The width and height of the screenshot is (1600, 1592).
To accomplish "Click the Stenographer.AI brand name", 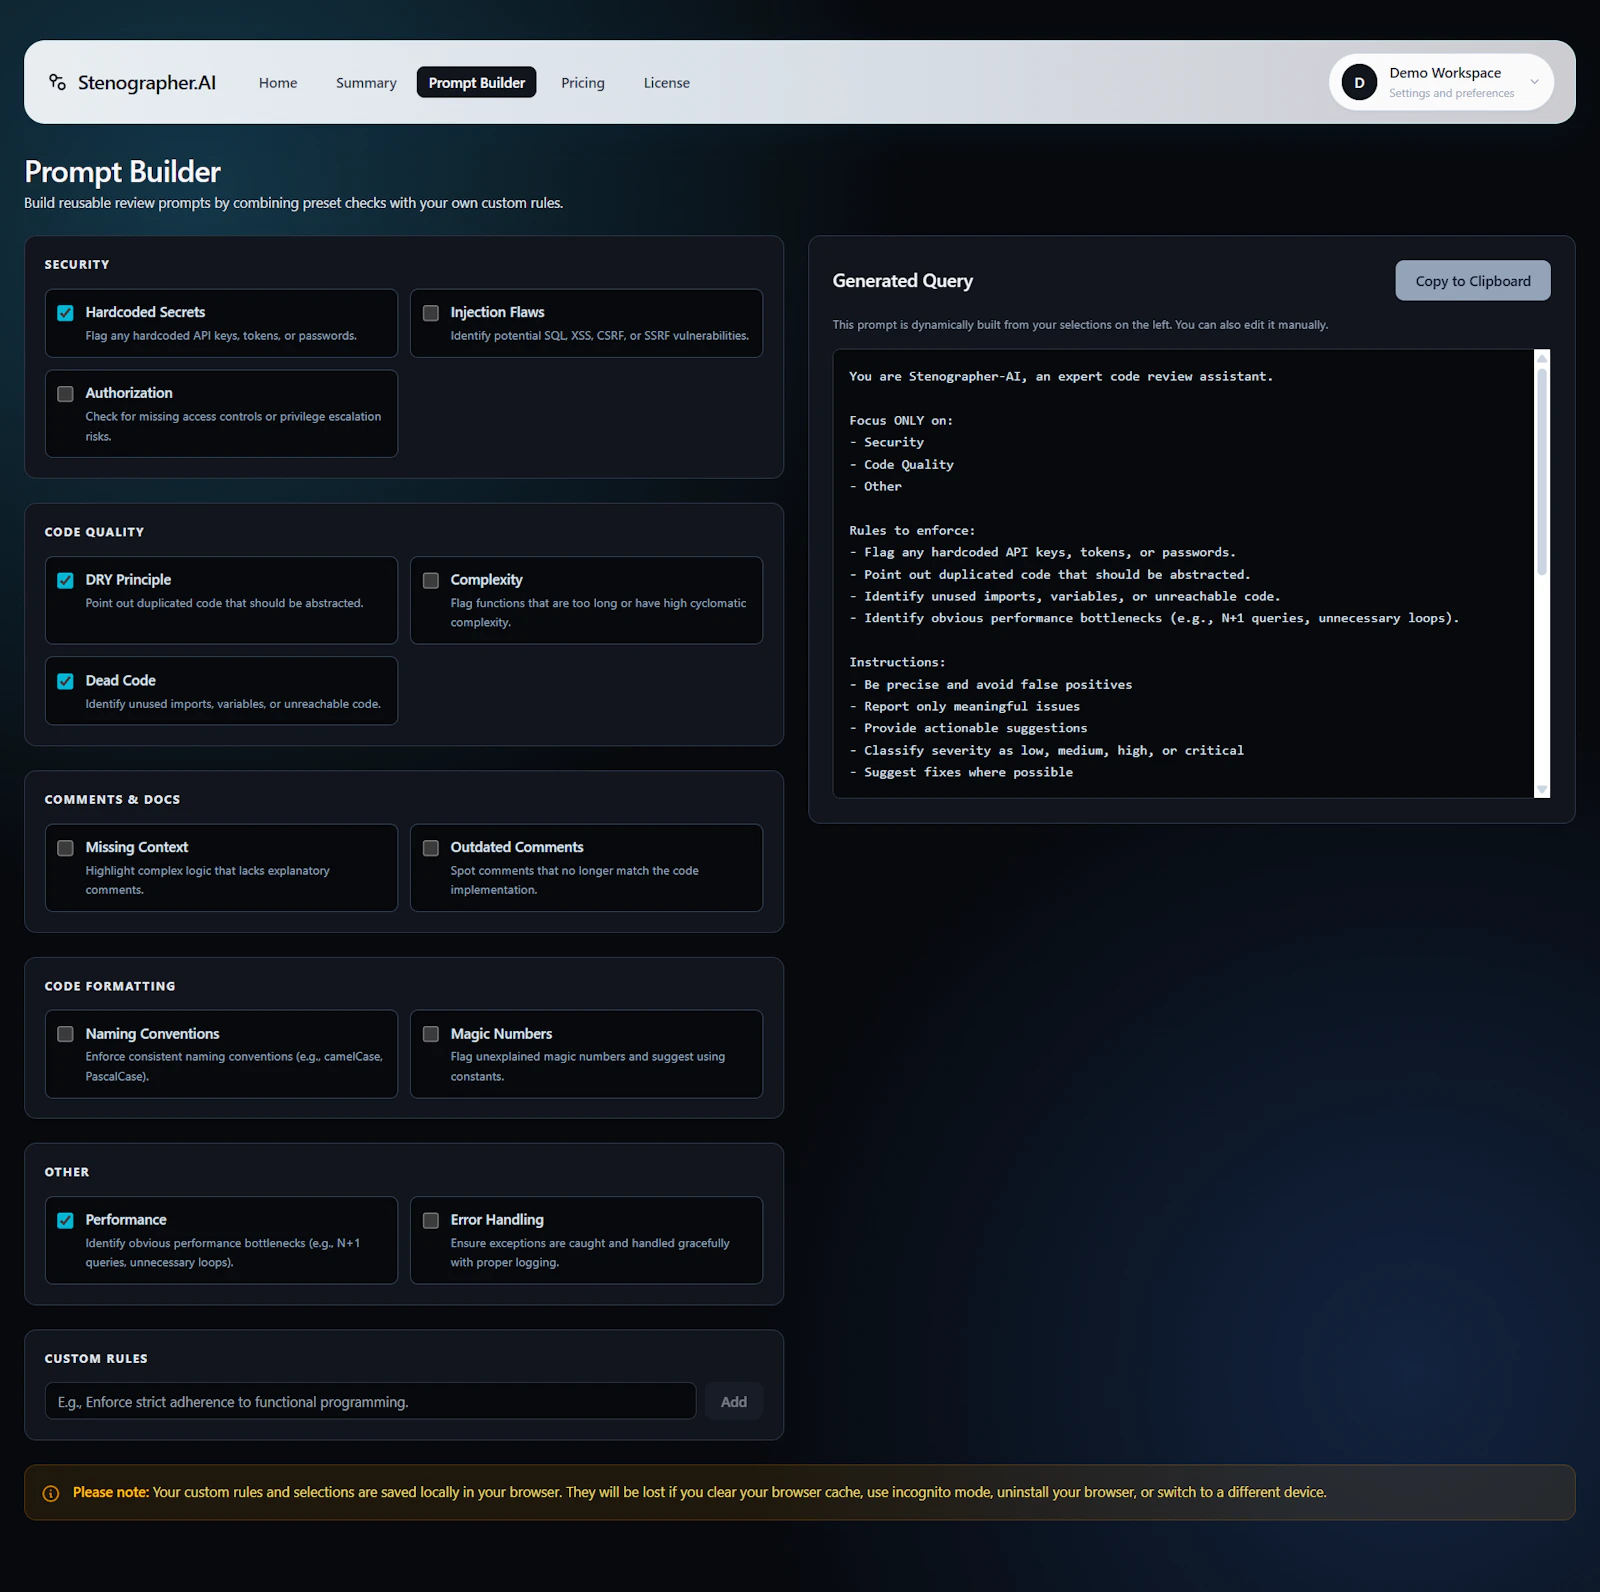I will (x=147, y=83).
